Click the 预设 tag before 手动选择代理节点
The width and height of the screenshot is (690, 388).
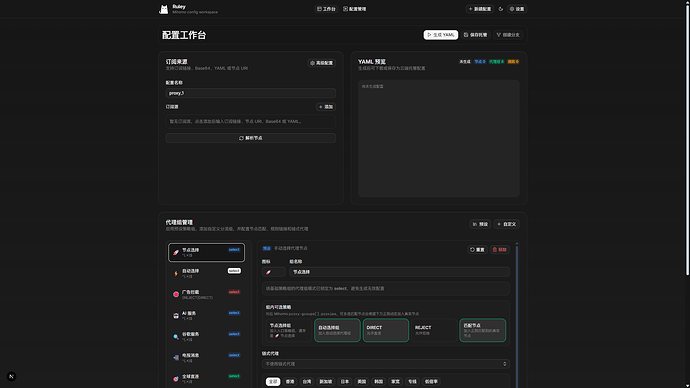pos(267,249)
